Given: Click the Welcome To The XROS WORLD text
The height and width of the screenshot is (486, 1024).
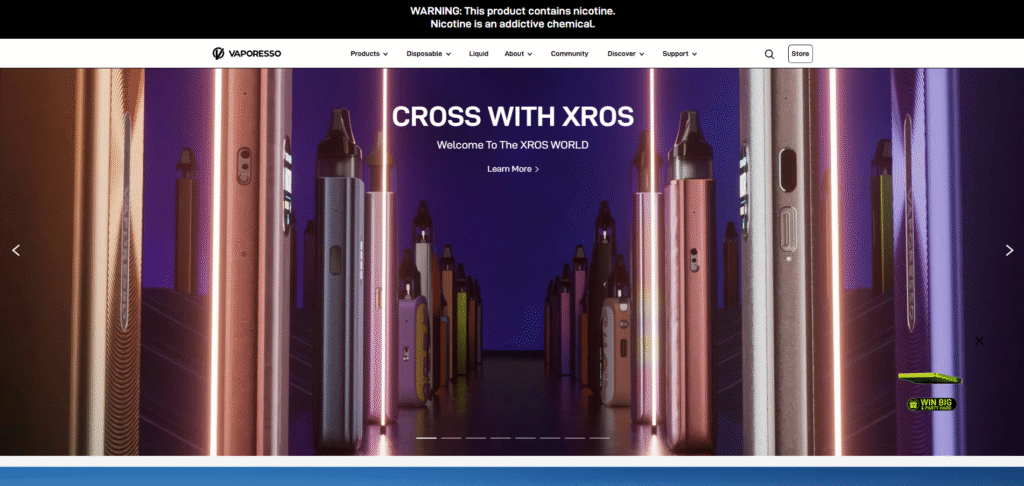Looking at the screenshot, I should [x=513, y=145].
